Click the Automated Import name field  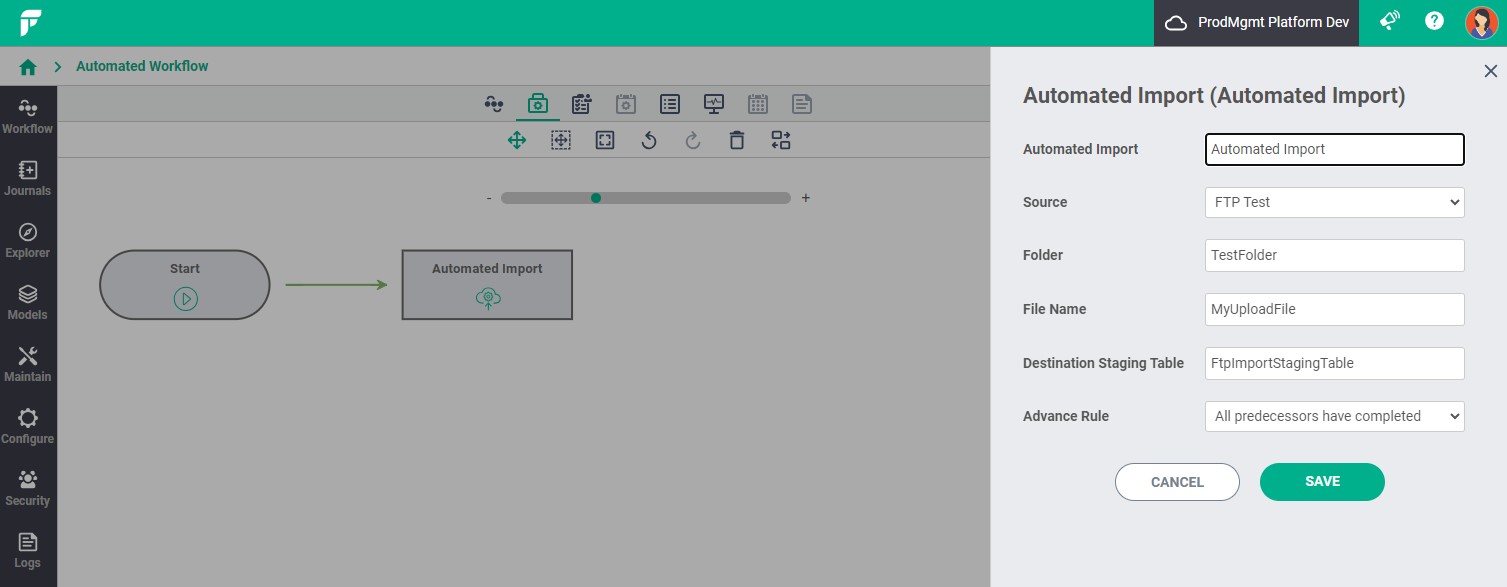tap(1335, 149)
